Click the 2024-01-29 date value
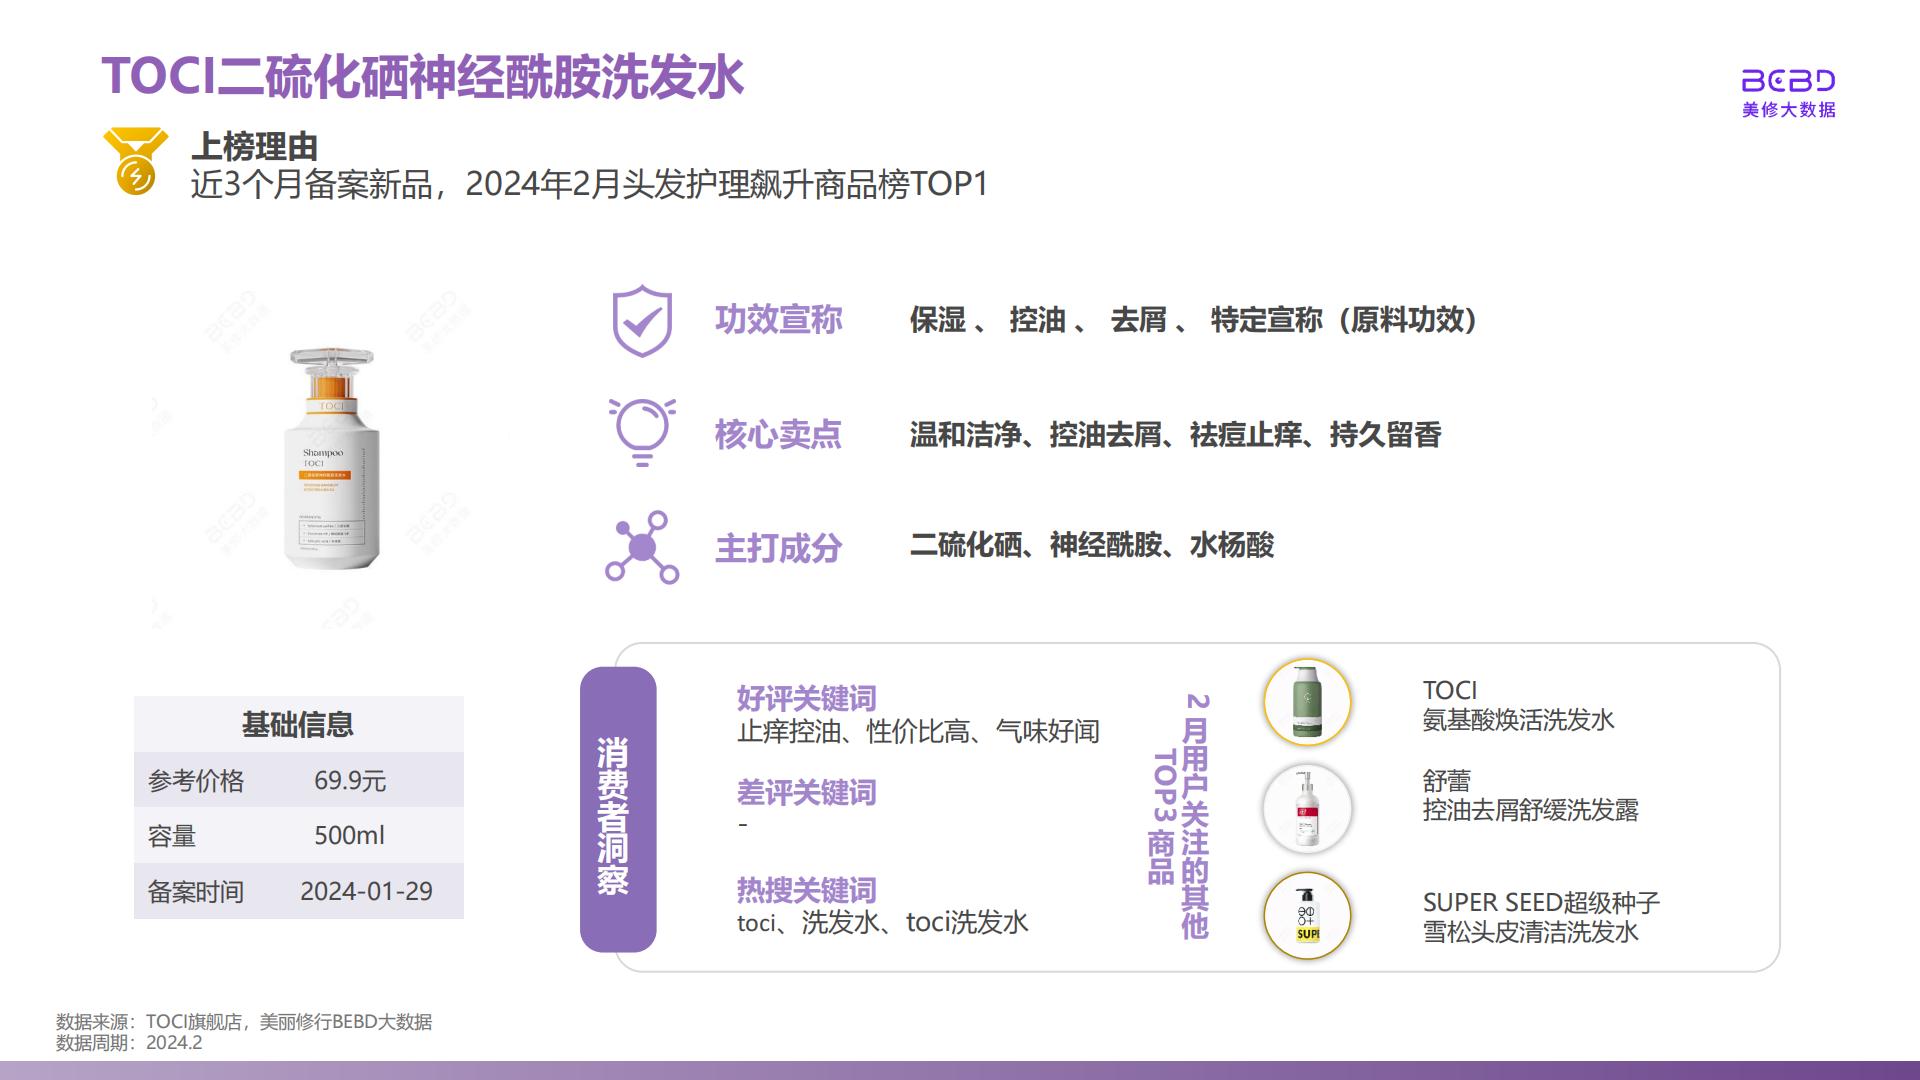Viewport: 1920px width, 1080px height. click(x=366, y=892)
